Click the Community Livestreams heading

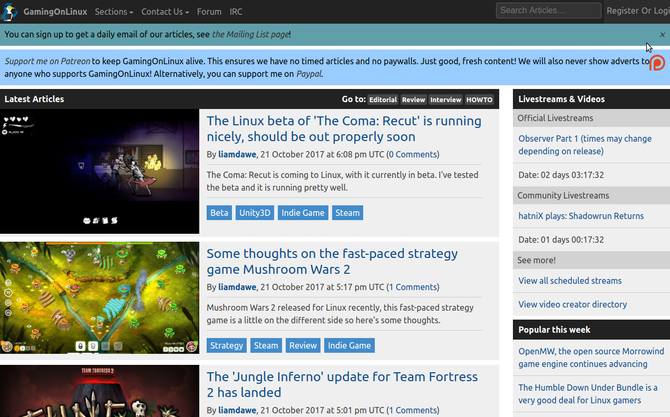coord(563,195)
